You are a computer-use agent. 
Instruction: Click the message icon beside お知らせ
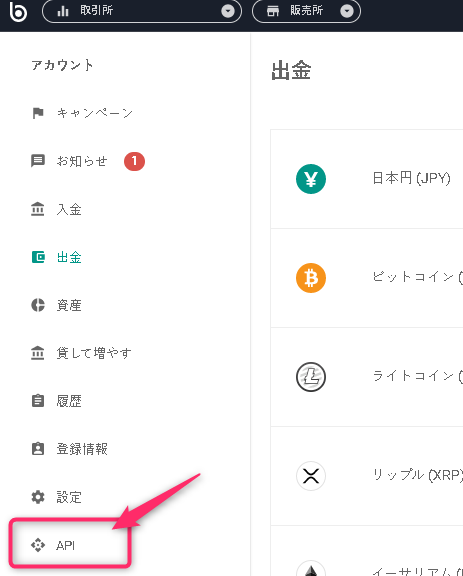click(x=38, y=161)
